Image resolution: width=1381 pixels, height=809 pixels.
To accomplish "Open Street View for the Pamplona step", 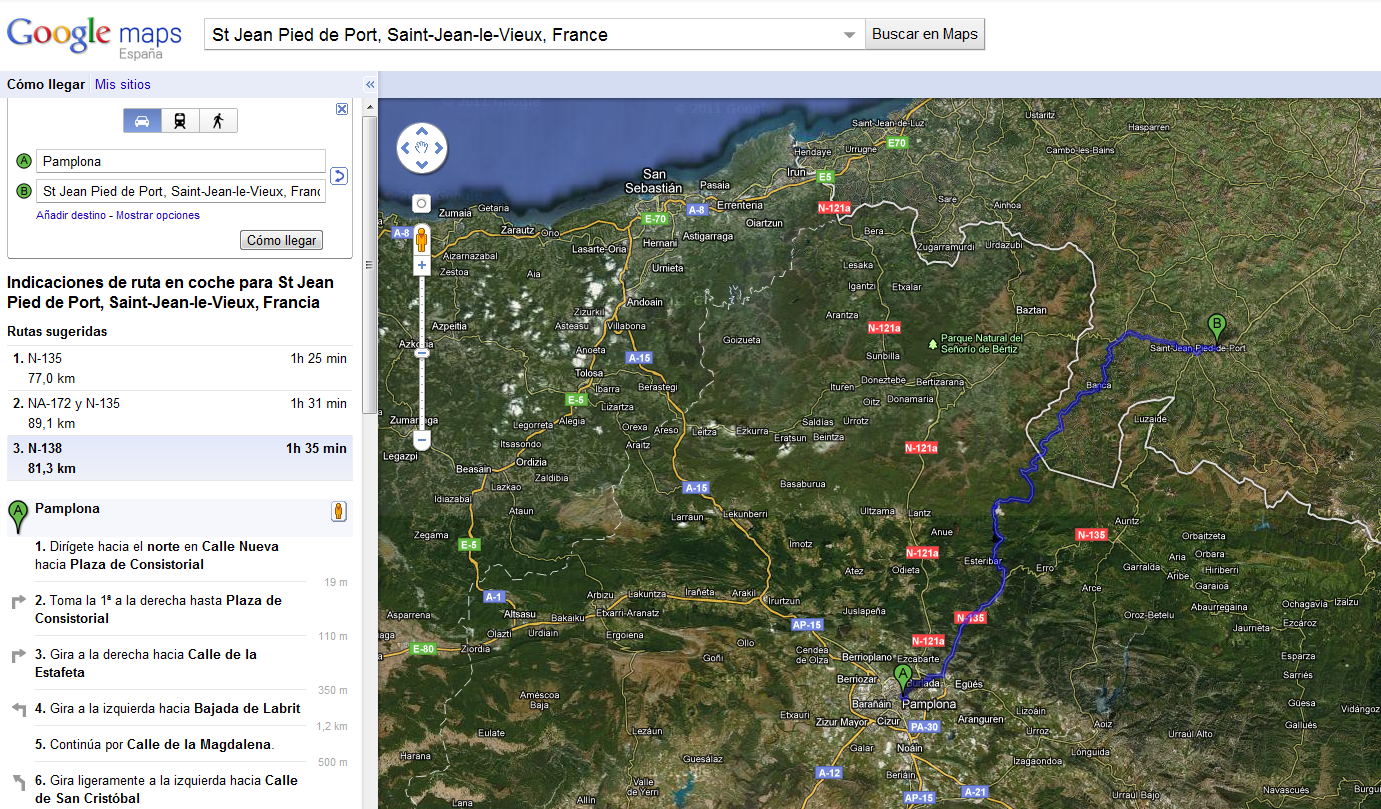I will click(340, 511).
